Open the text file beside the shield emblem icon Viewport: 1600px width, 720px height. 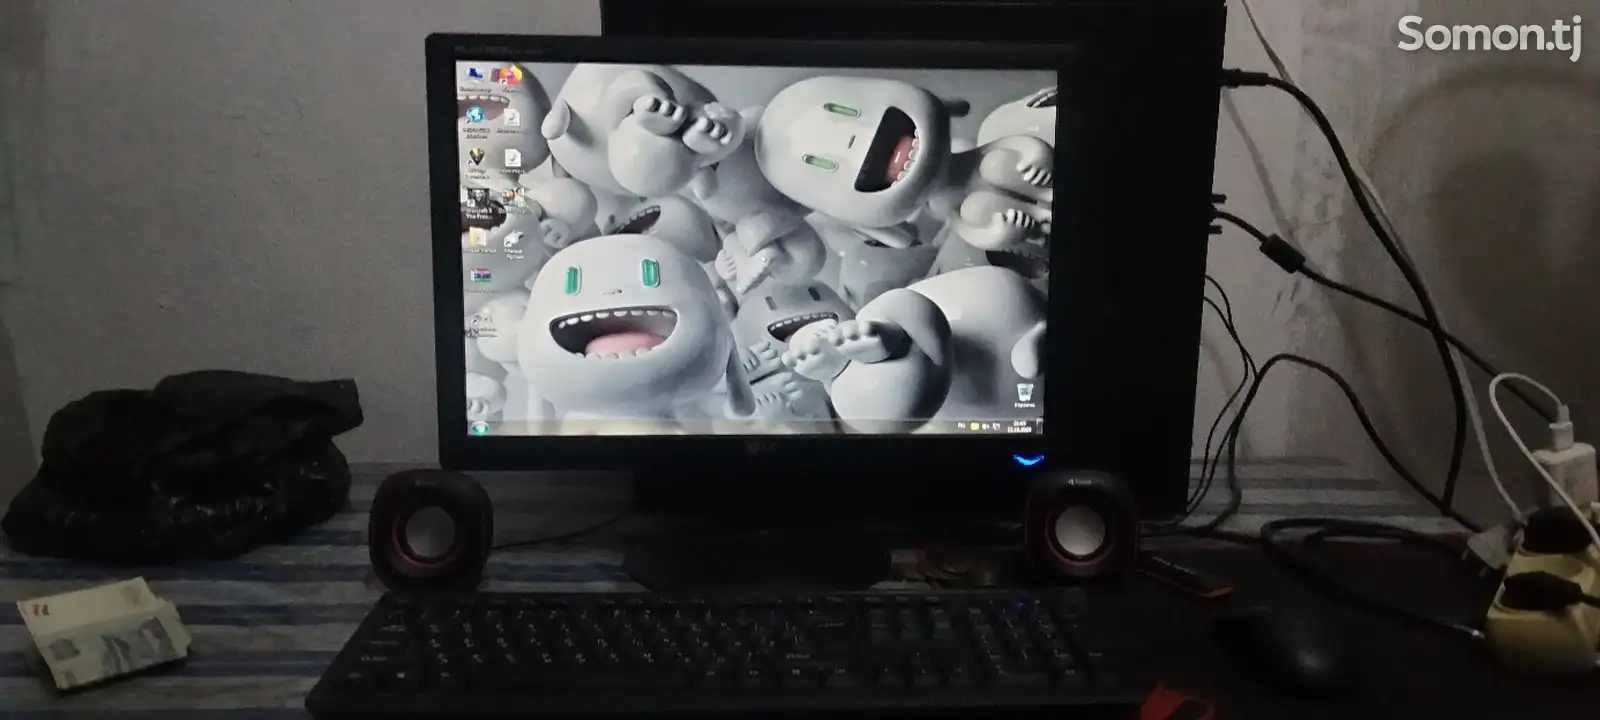point(512,162)
